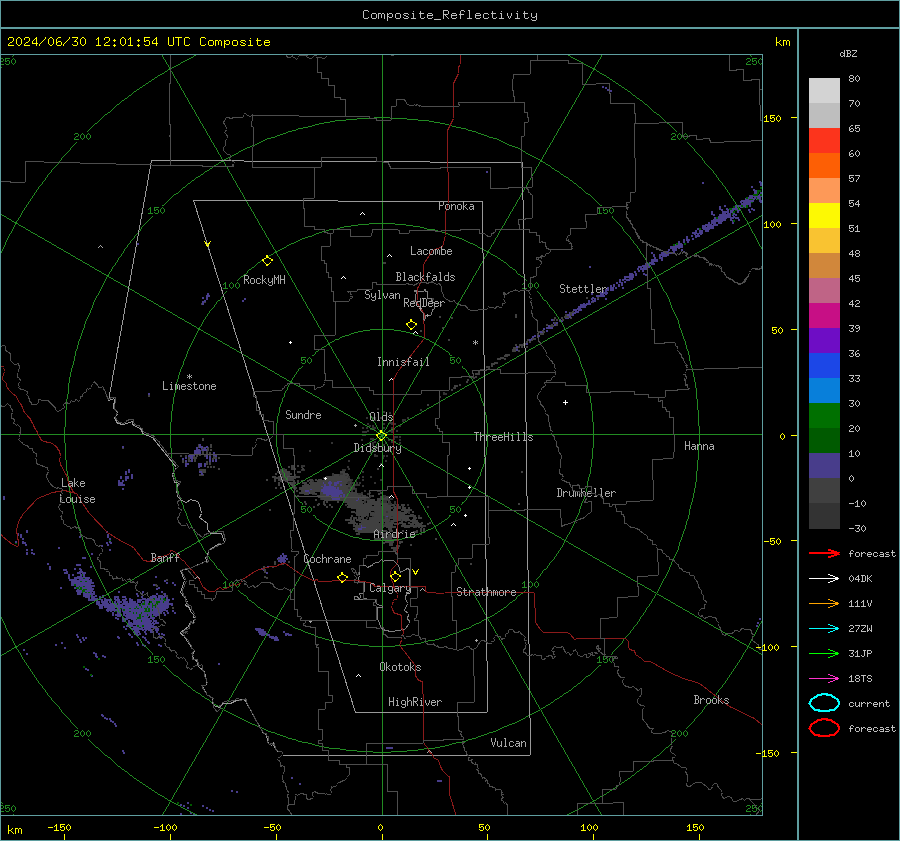The height and width of the screenshot is (841, 900).
Task: Click the green 31JP arrow icon
Action: point(824,653)
